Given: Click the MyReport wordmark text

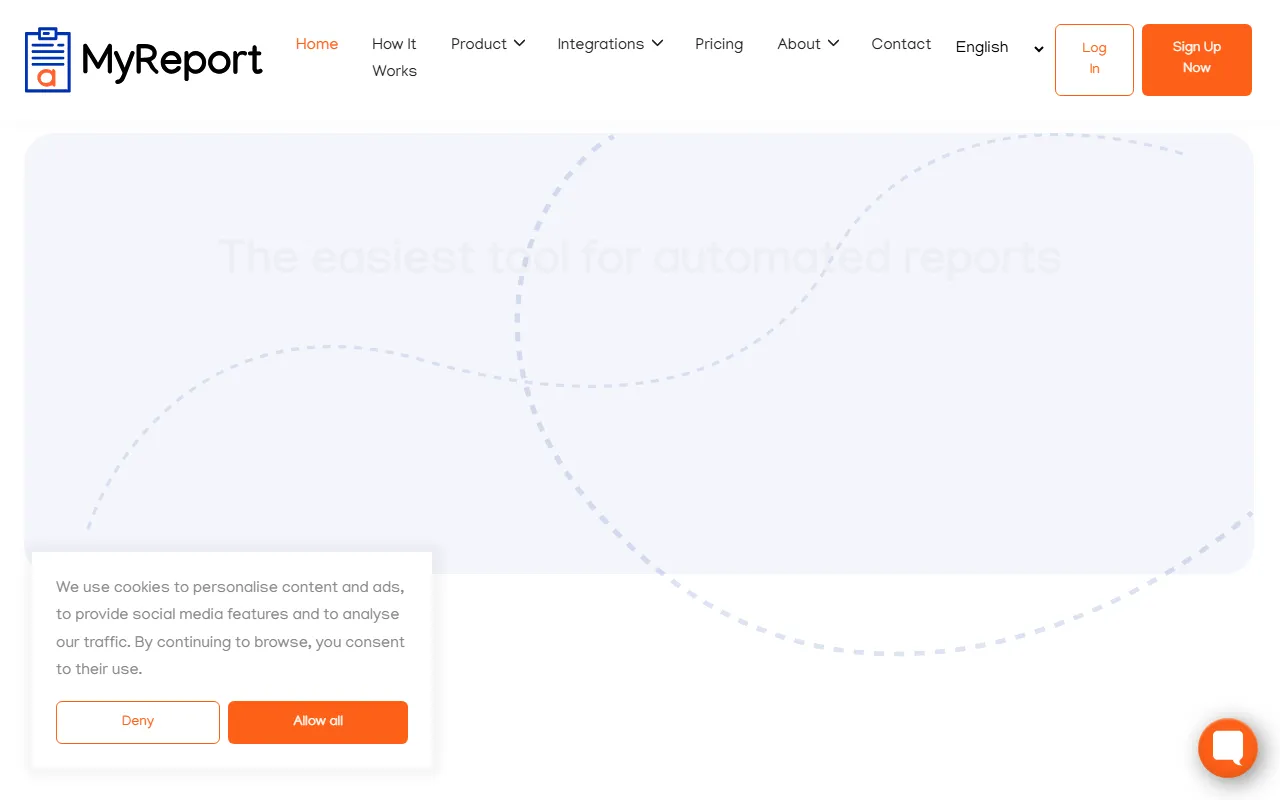Looking at the screenshot, I should tap(170, 60).
